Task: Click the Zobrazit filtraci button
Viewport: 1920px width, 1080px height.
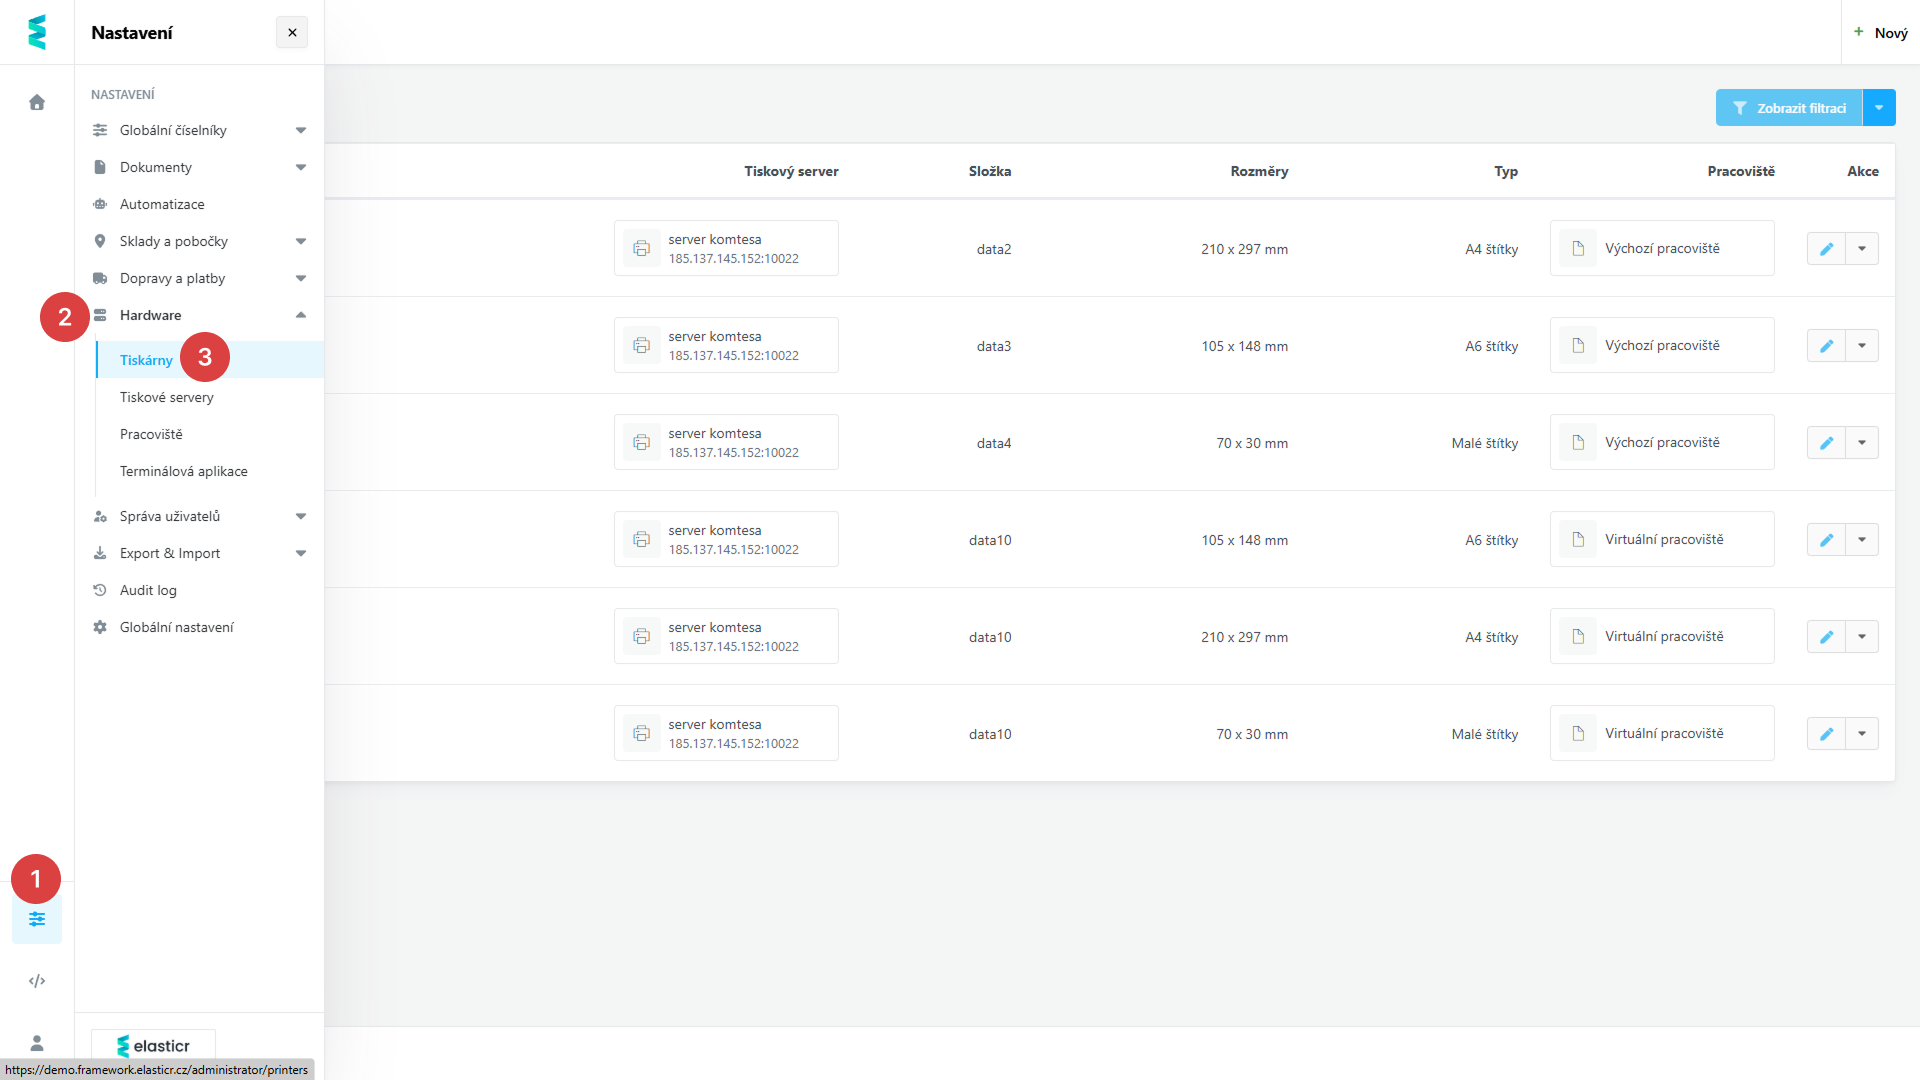Action: (x=1789, y=108)
